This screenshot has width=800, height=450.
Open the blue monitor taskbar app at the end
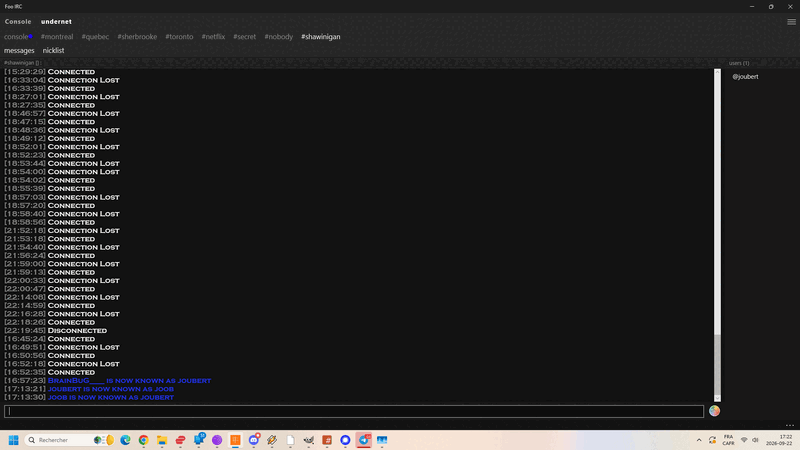382,440
